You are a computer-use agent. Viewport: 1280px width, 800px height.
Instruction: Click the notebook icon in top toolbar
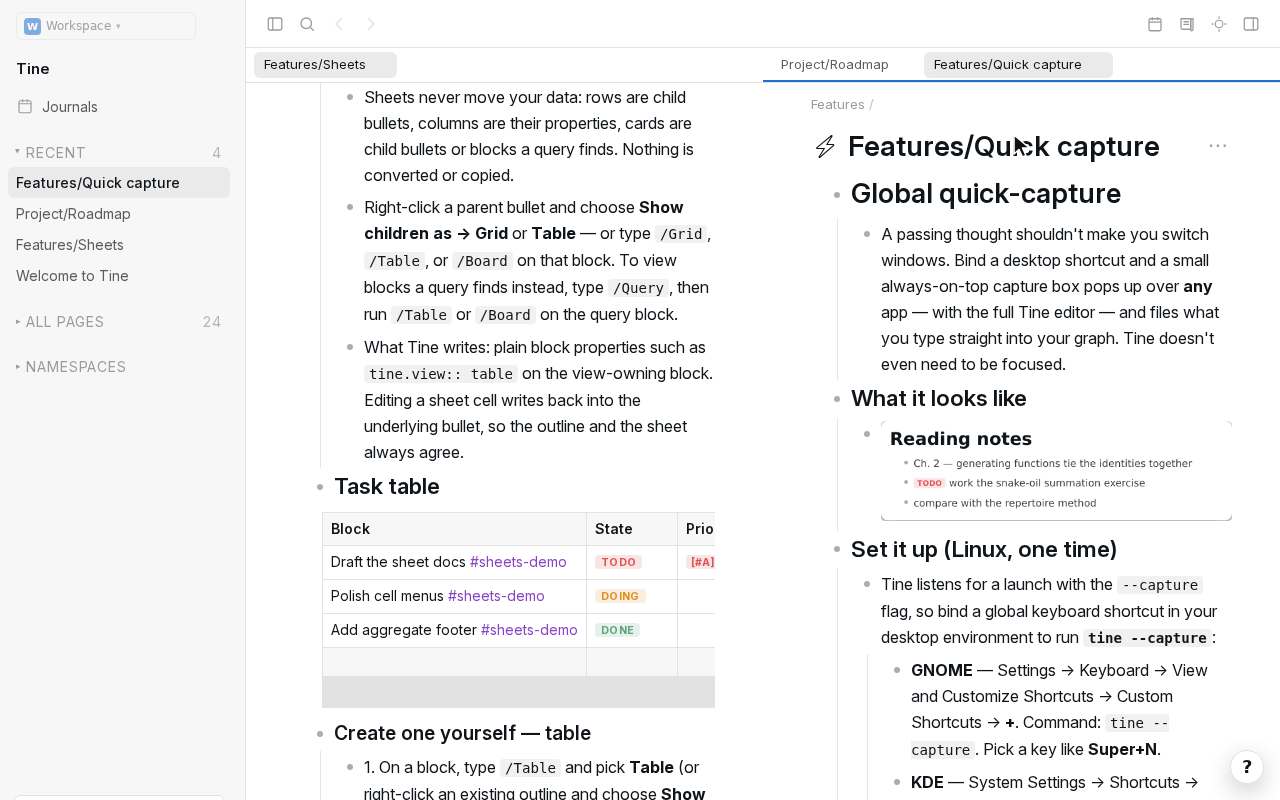(x=1187, y=24)
